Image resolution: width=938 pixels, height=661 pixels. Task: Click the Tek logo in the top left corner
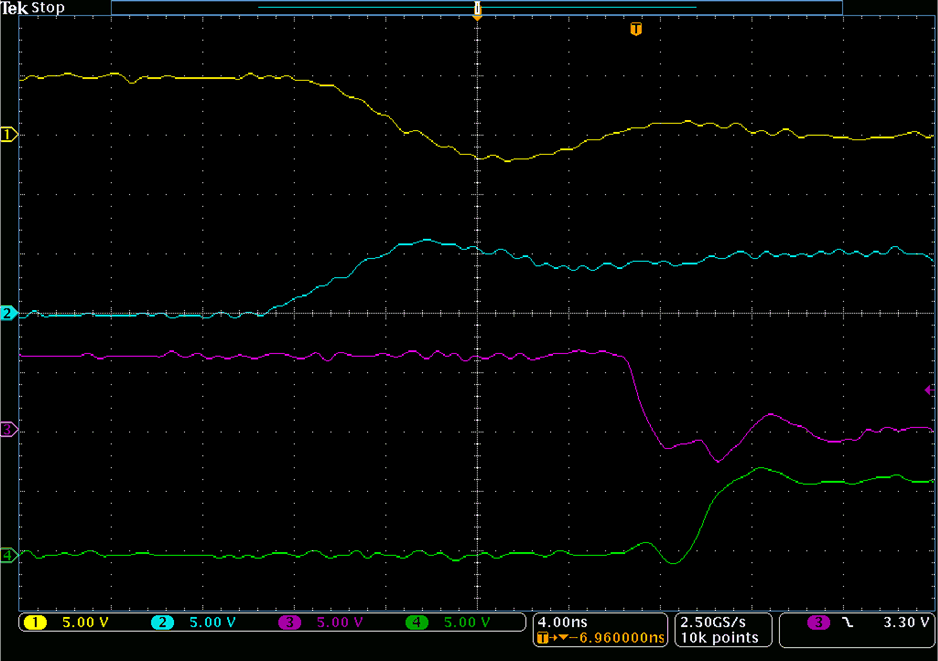16,7
